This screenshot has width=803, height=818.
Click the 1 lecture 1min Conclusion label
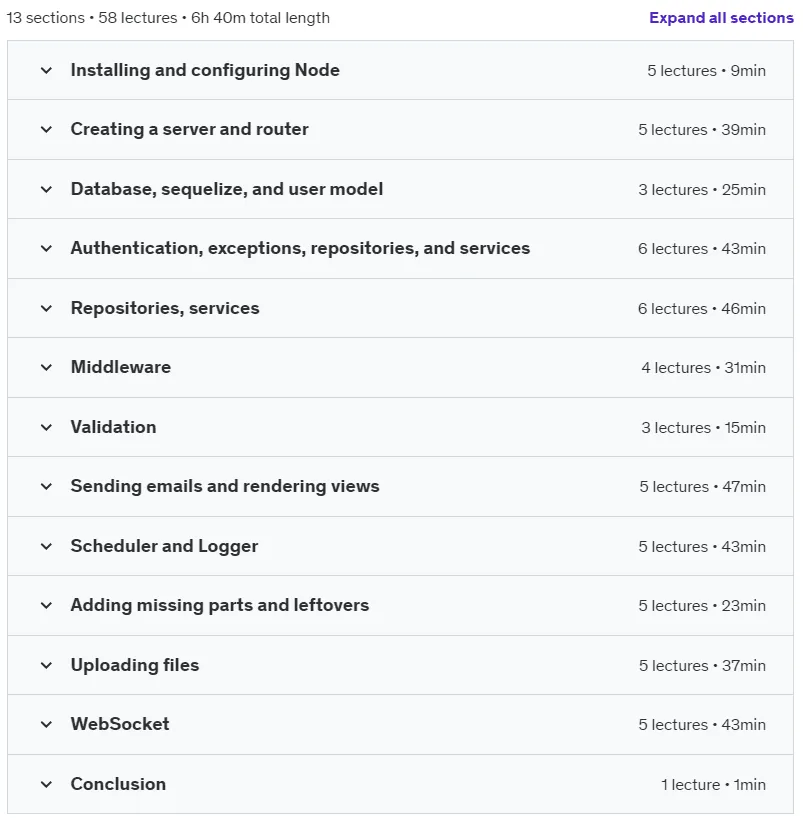tap(713, 785)
